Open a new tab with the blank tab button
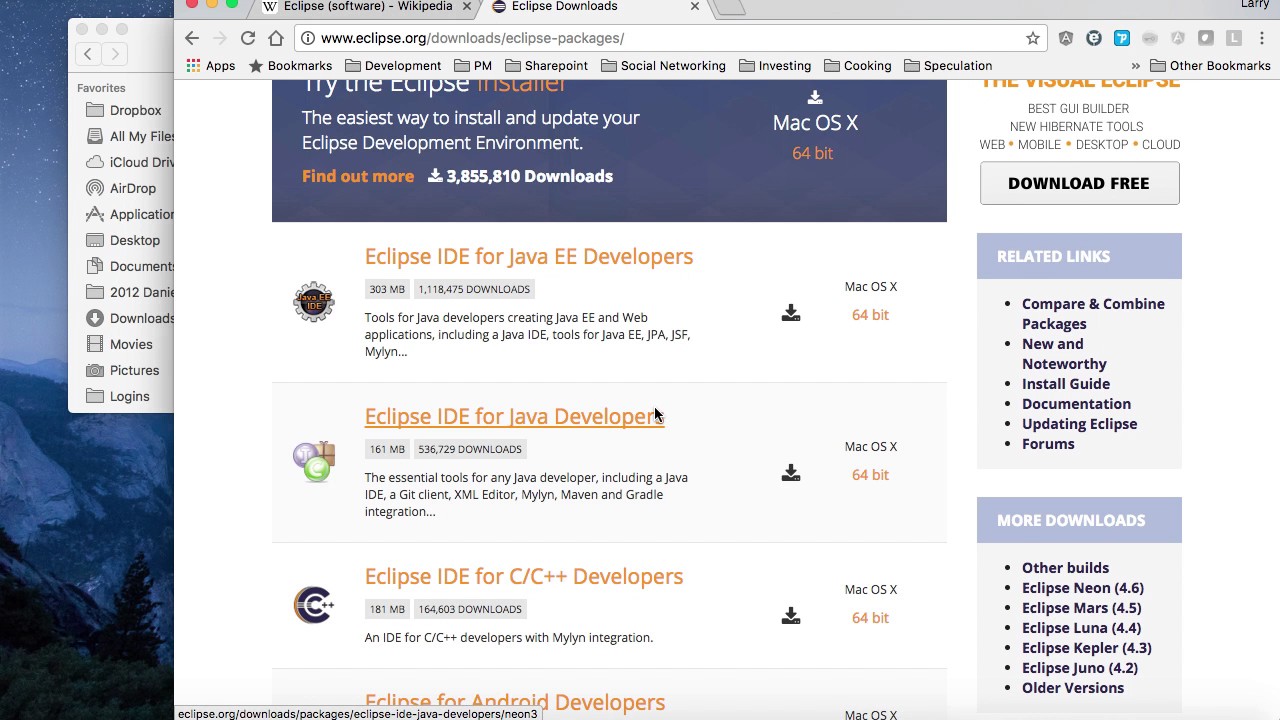 [731, 7]
